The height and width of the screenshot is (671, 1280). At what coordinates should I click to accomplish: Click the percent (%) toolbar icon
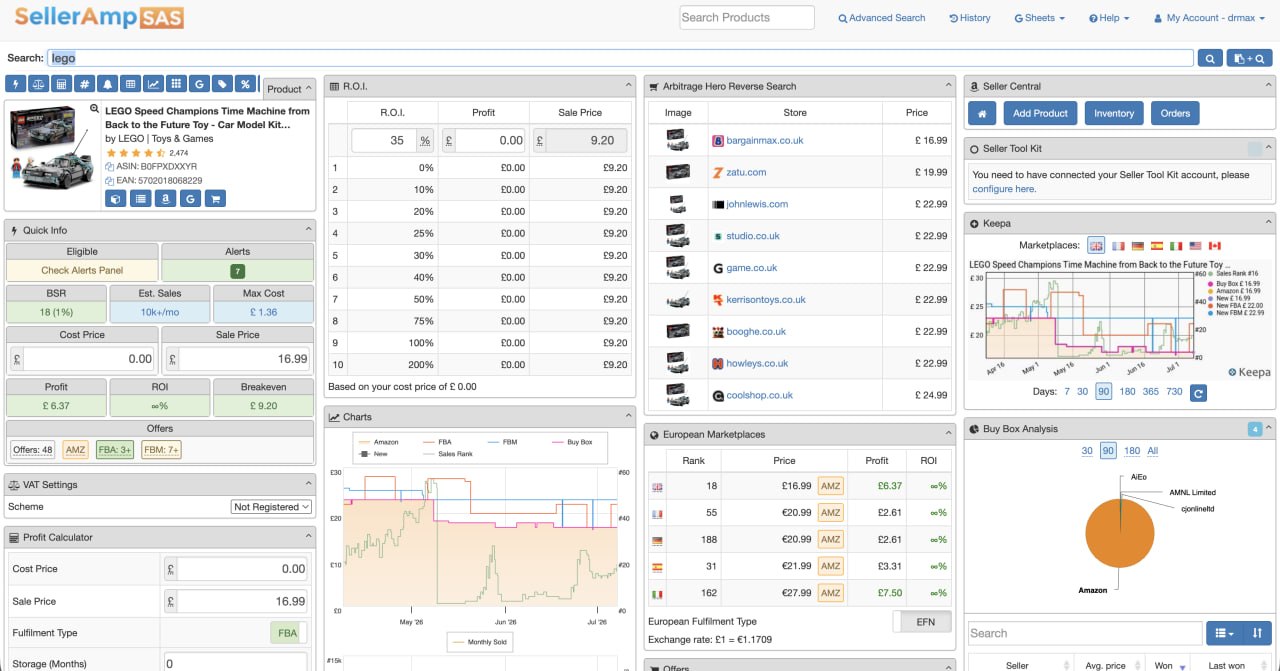pyautogui.click(x=246, y=84)
